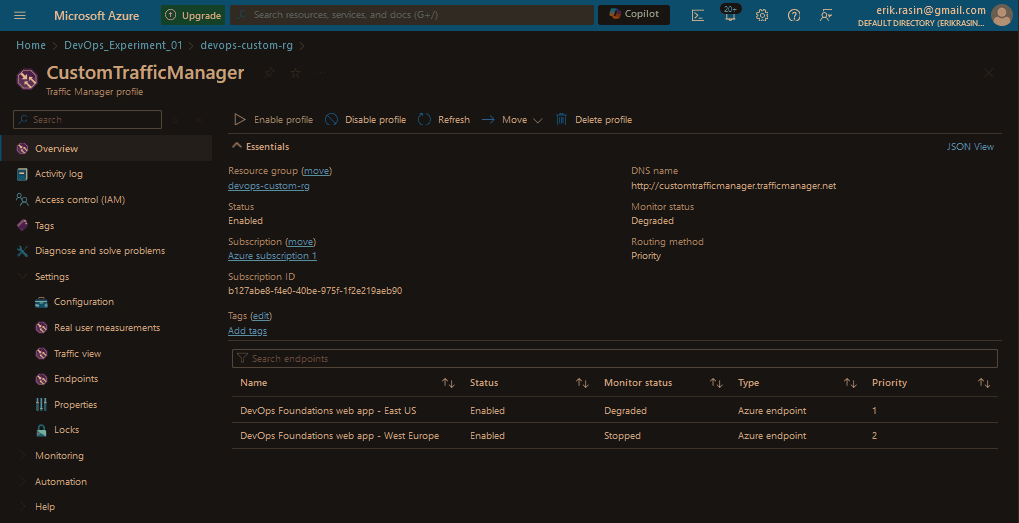Screen dimensions: 1019x523
Task: Expand the Move dropdown chevron
Action: point(537,120)
